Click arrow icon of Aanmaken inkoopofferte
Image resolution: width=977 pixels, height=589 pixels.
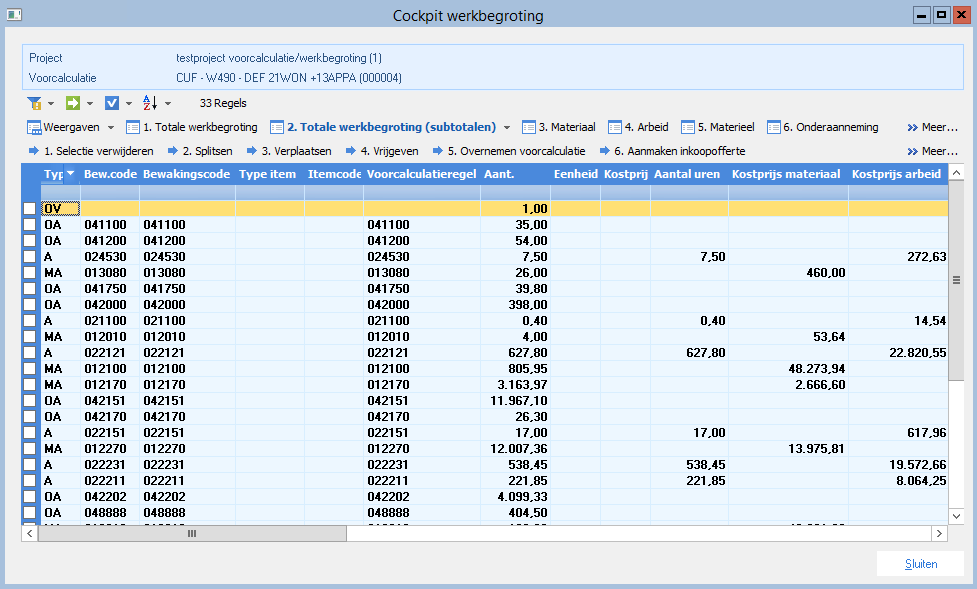tap(604, 151)
